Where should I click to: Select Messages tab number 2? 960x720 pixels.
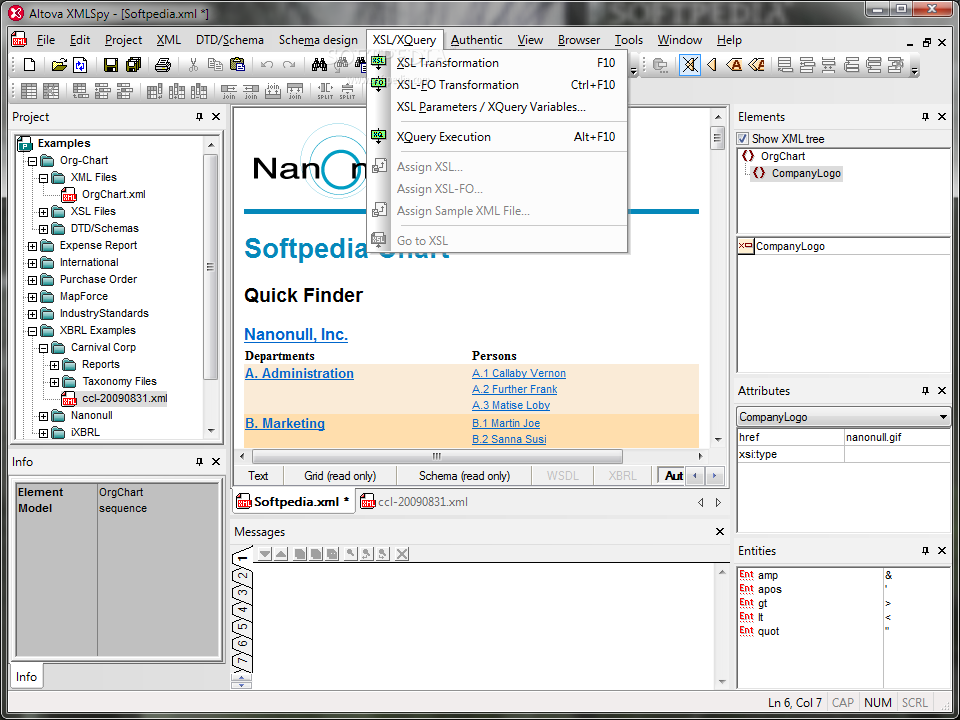243,576
